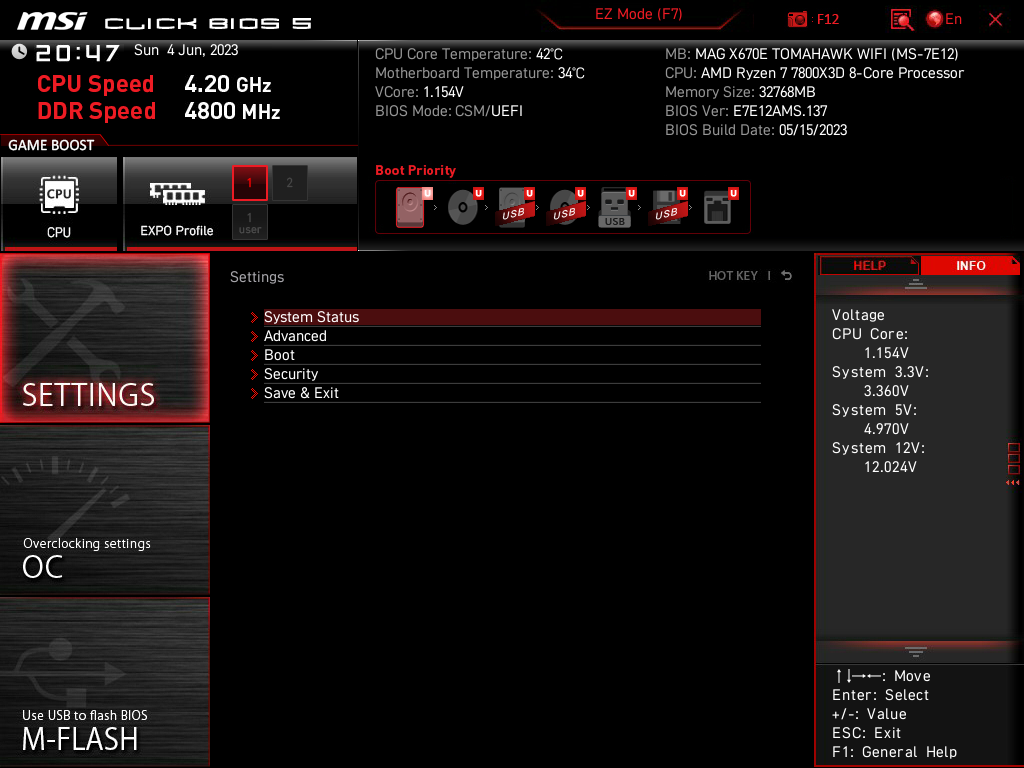Select the optical disc boot device icon
Screen dimensions: 1024x768
click(463, 208)
